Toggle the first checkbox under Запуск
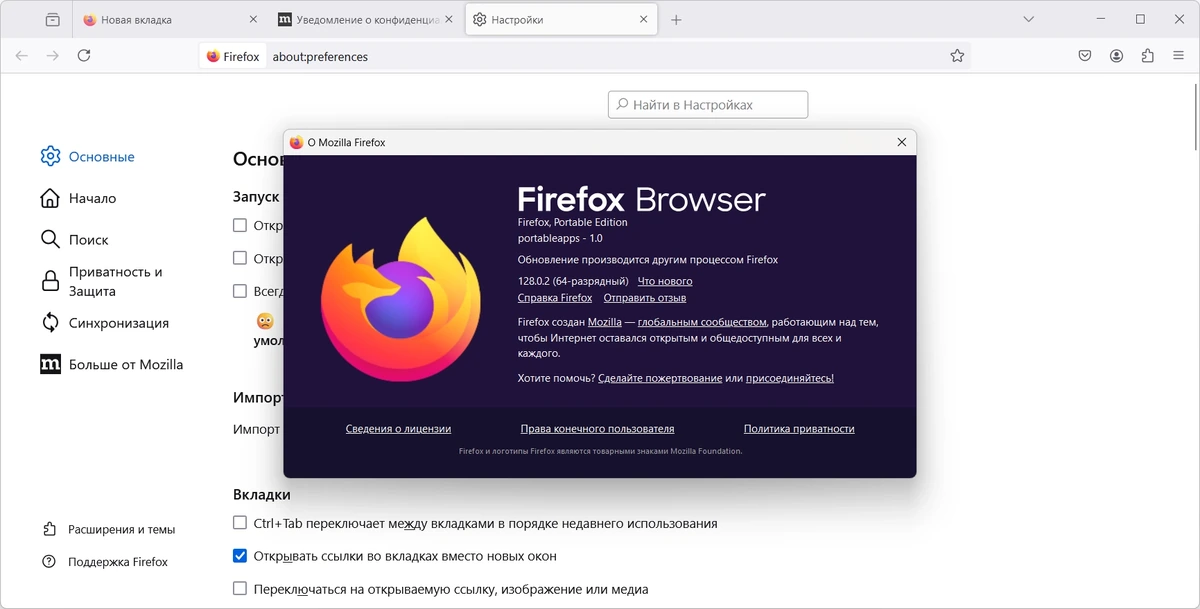This screenshot has width=1200, height=609. [x=240, y=225]
